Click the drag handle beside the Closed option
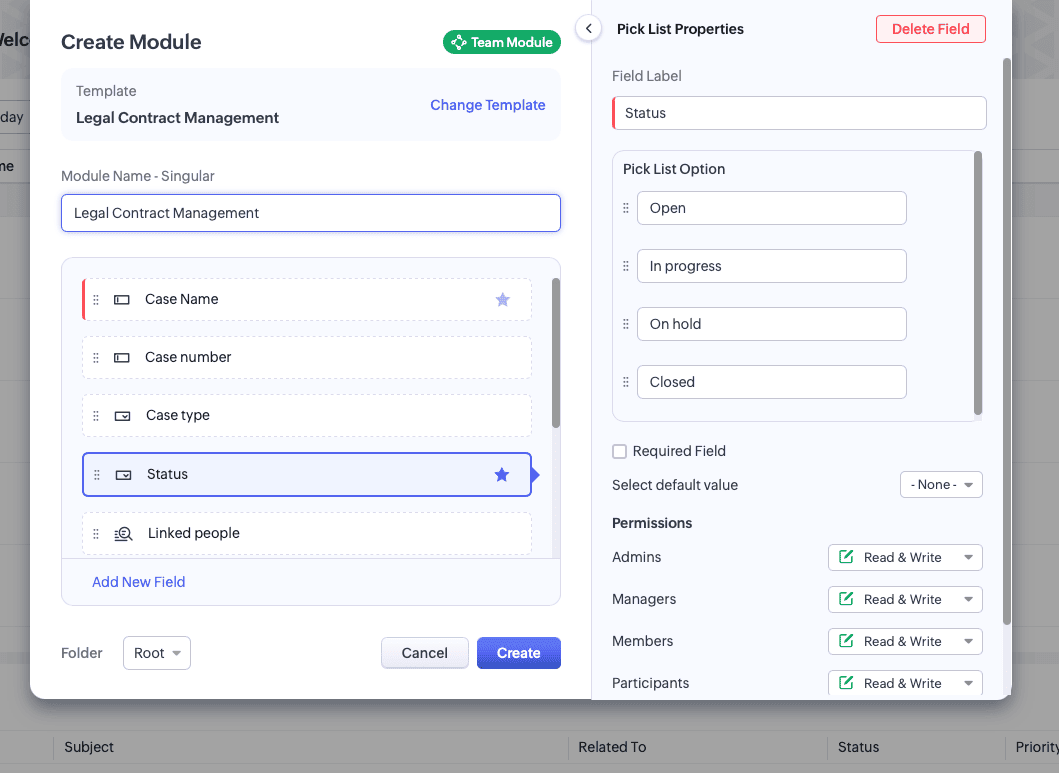Image resolution: width=1059 pixels, height=773 pixels. (x=625, y=382)
